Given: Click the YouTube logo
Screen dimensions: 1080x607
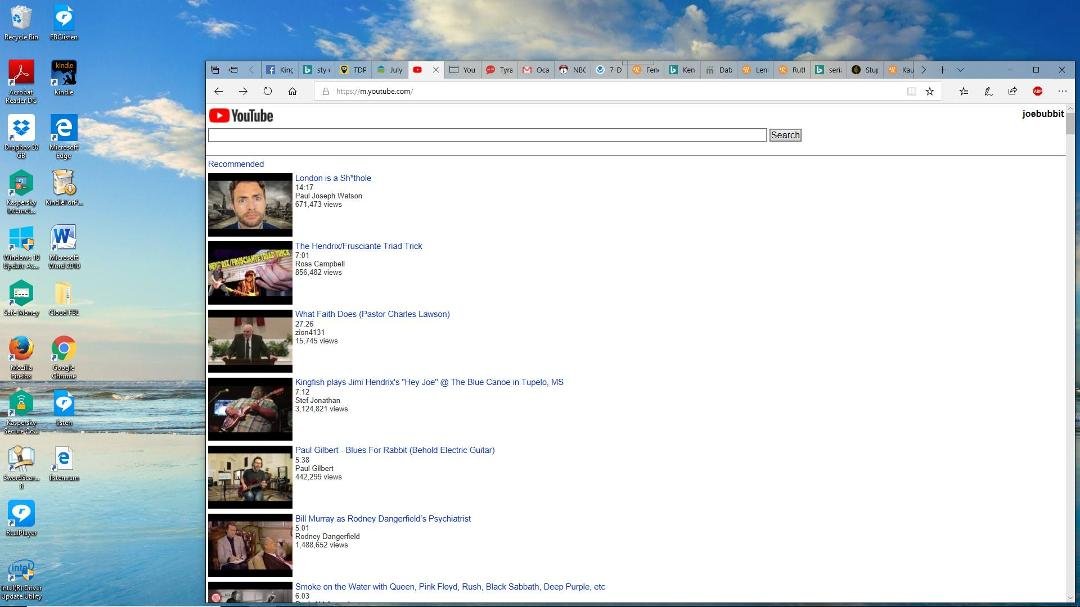Looking at the screenshot, I should (241, 116).
